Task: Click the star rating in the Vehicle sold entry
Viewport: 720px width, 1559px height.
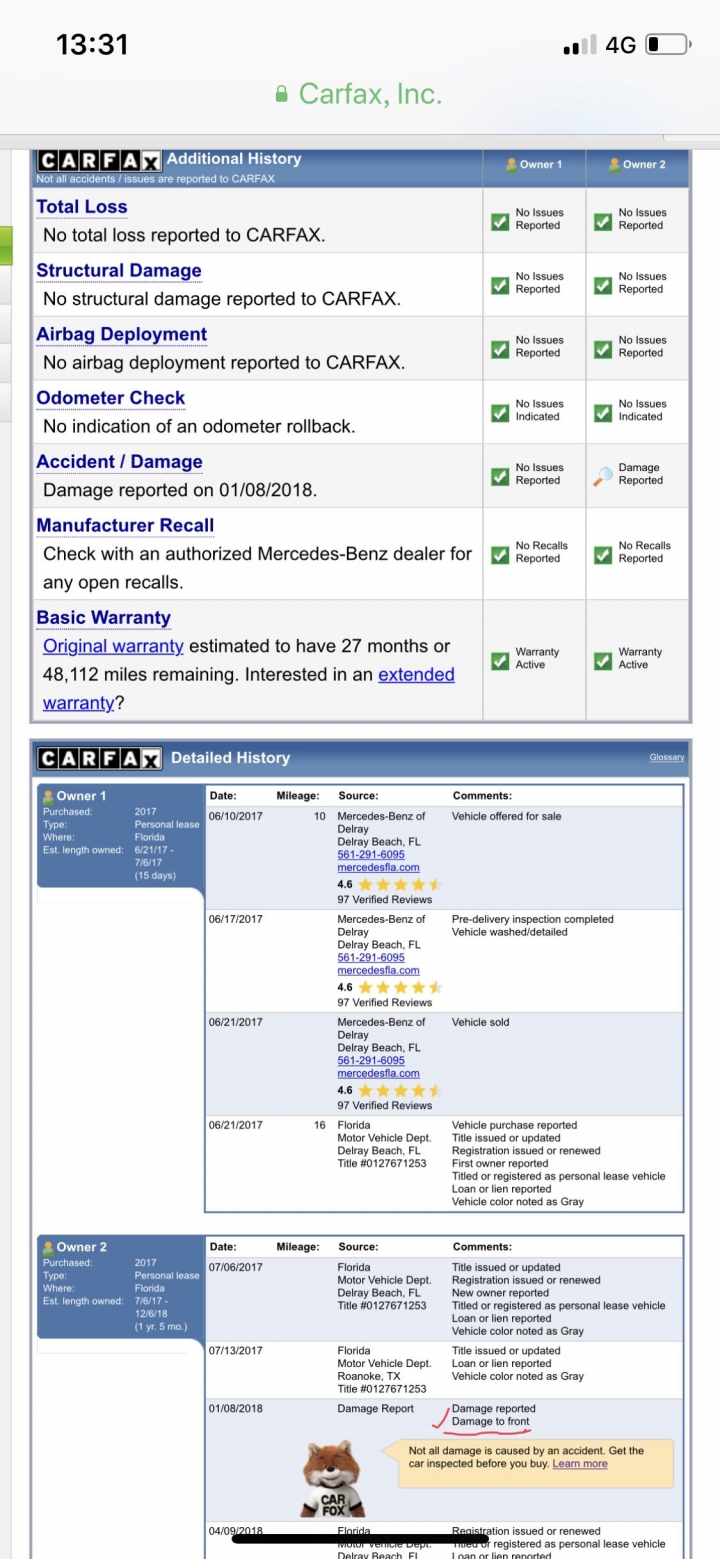Action: 400,1090
